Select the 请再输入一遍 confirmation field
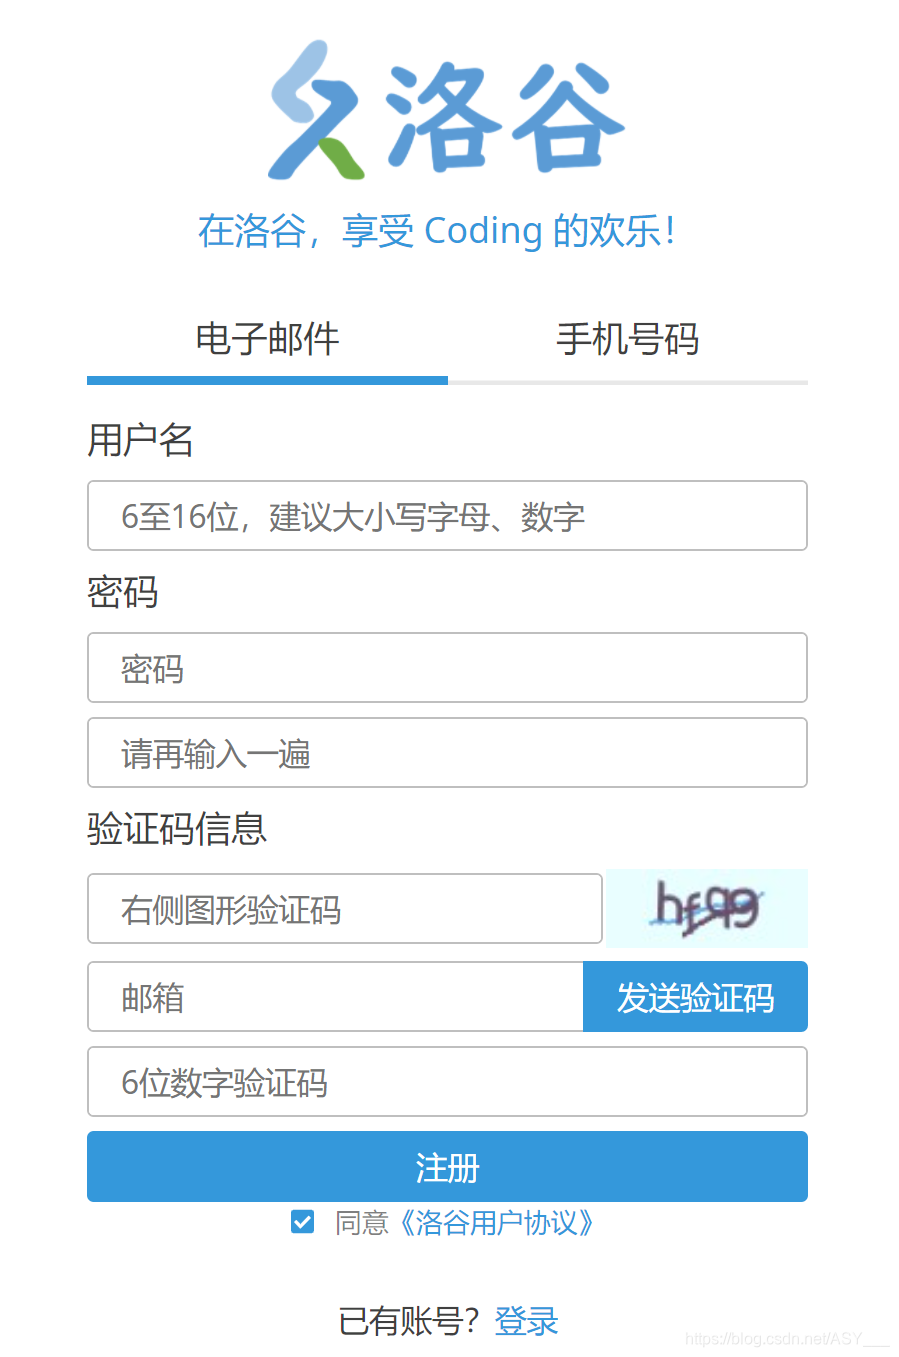This screenshot has height=1357, width=899. point(447,752)
